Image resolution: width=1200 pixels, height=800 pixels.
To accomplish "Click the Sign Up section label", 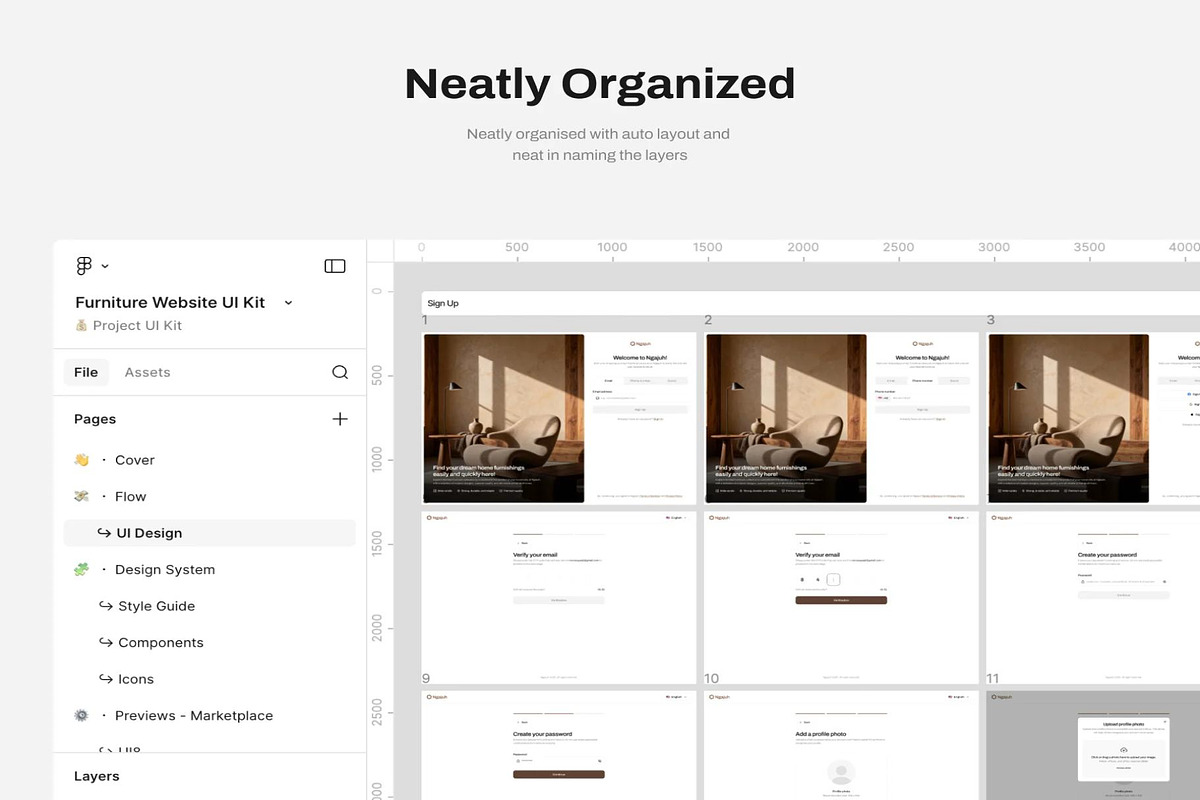I will click(x=443, y=303).
